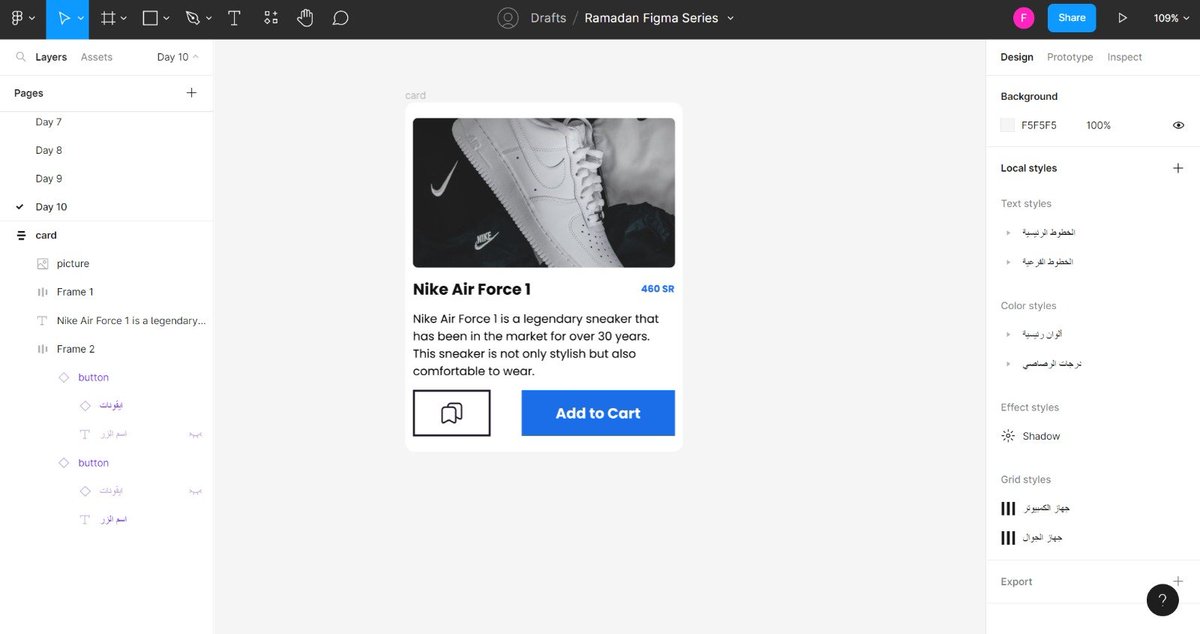Expand الوان رئيسية color style group
This screenshot has height=634, width=1200.
[1009, 334]
